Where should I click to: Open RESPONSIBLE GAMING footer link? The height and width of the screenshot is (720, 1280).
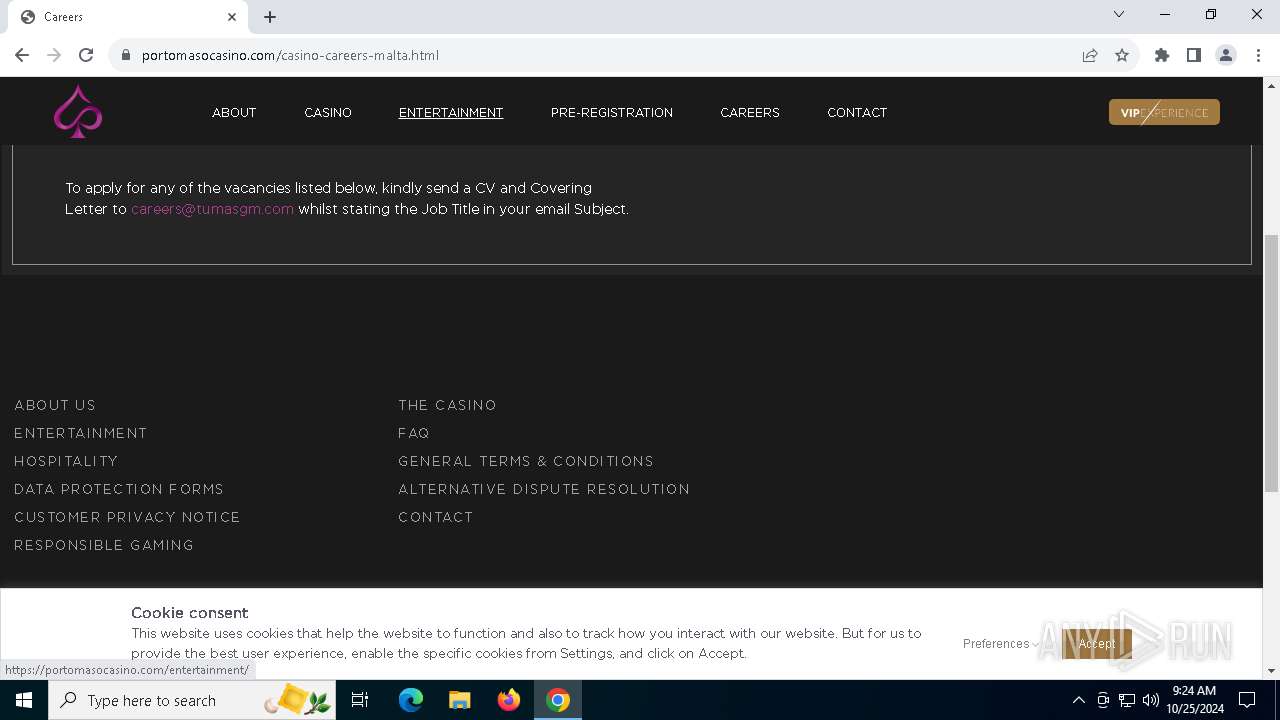(x=104, y=545)
